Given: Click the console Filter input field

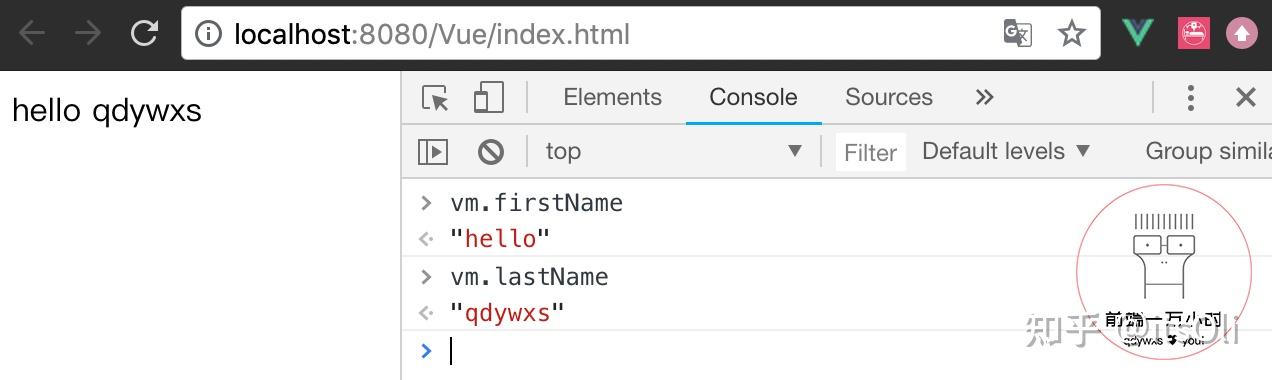Looking at the screenshot, I should [x=871, y=152].
